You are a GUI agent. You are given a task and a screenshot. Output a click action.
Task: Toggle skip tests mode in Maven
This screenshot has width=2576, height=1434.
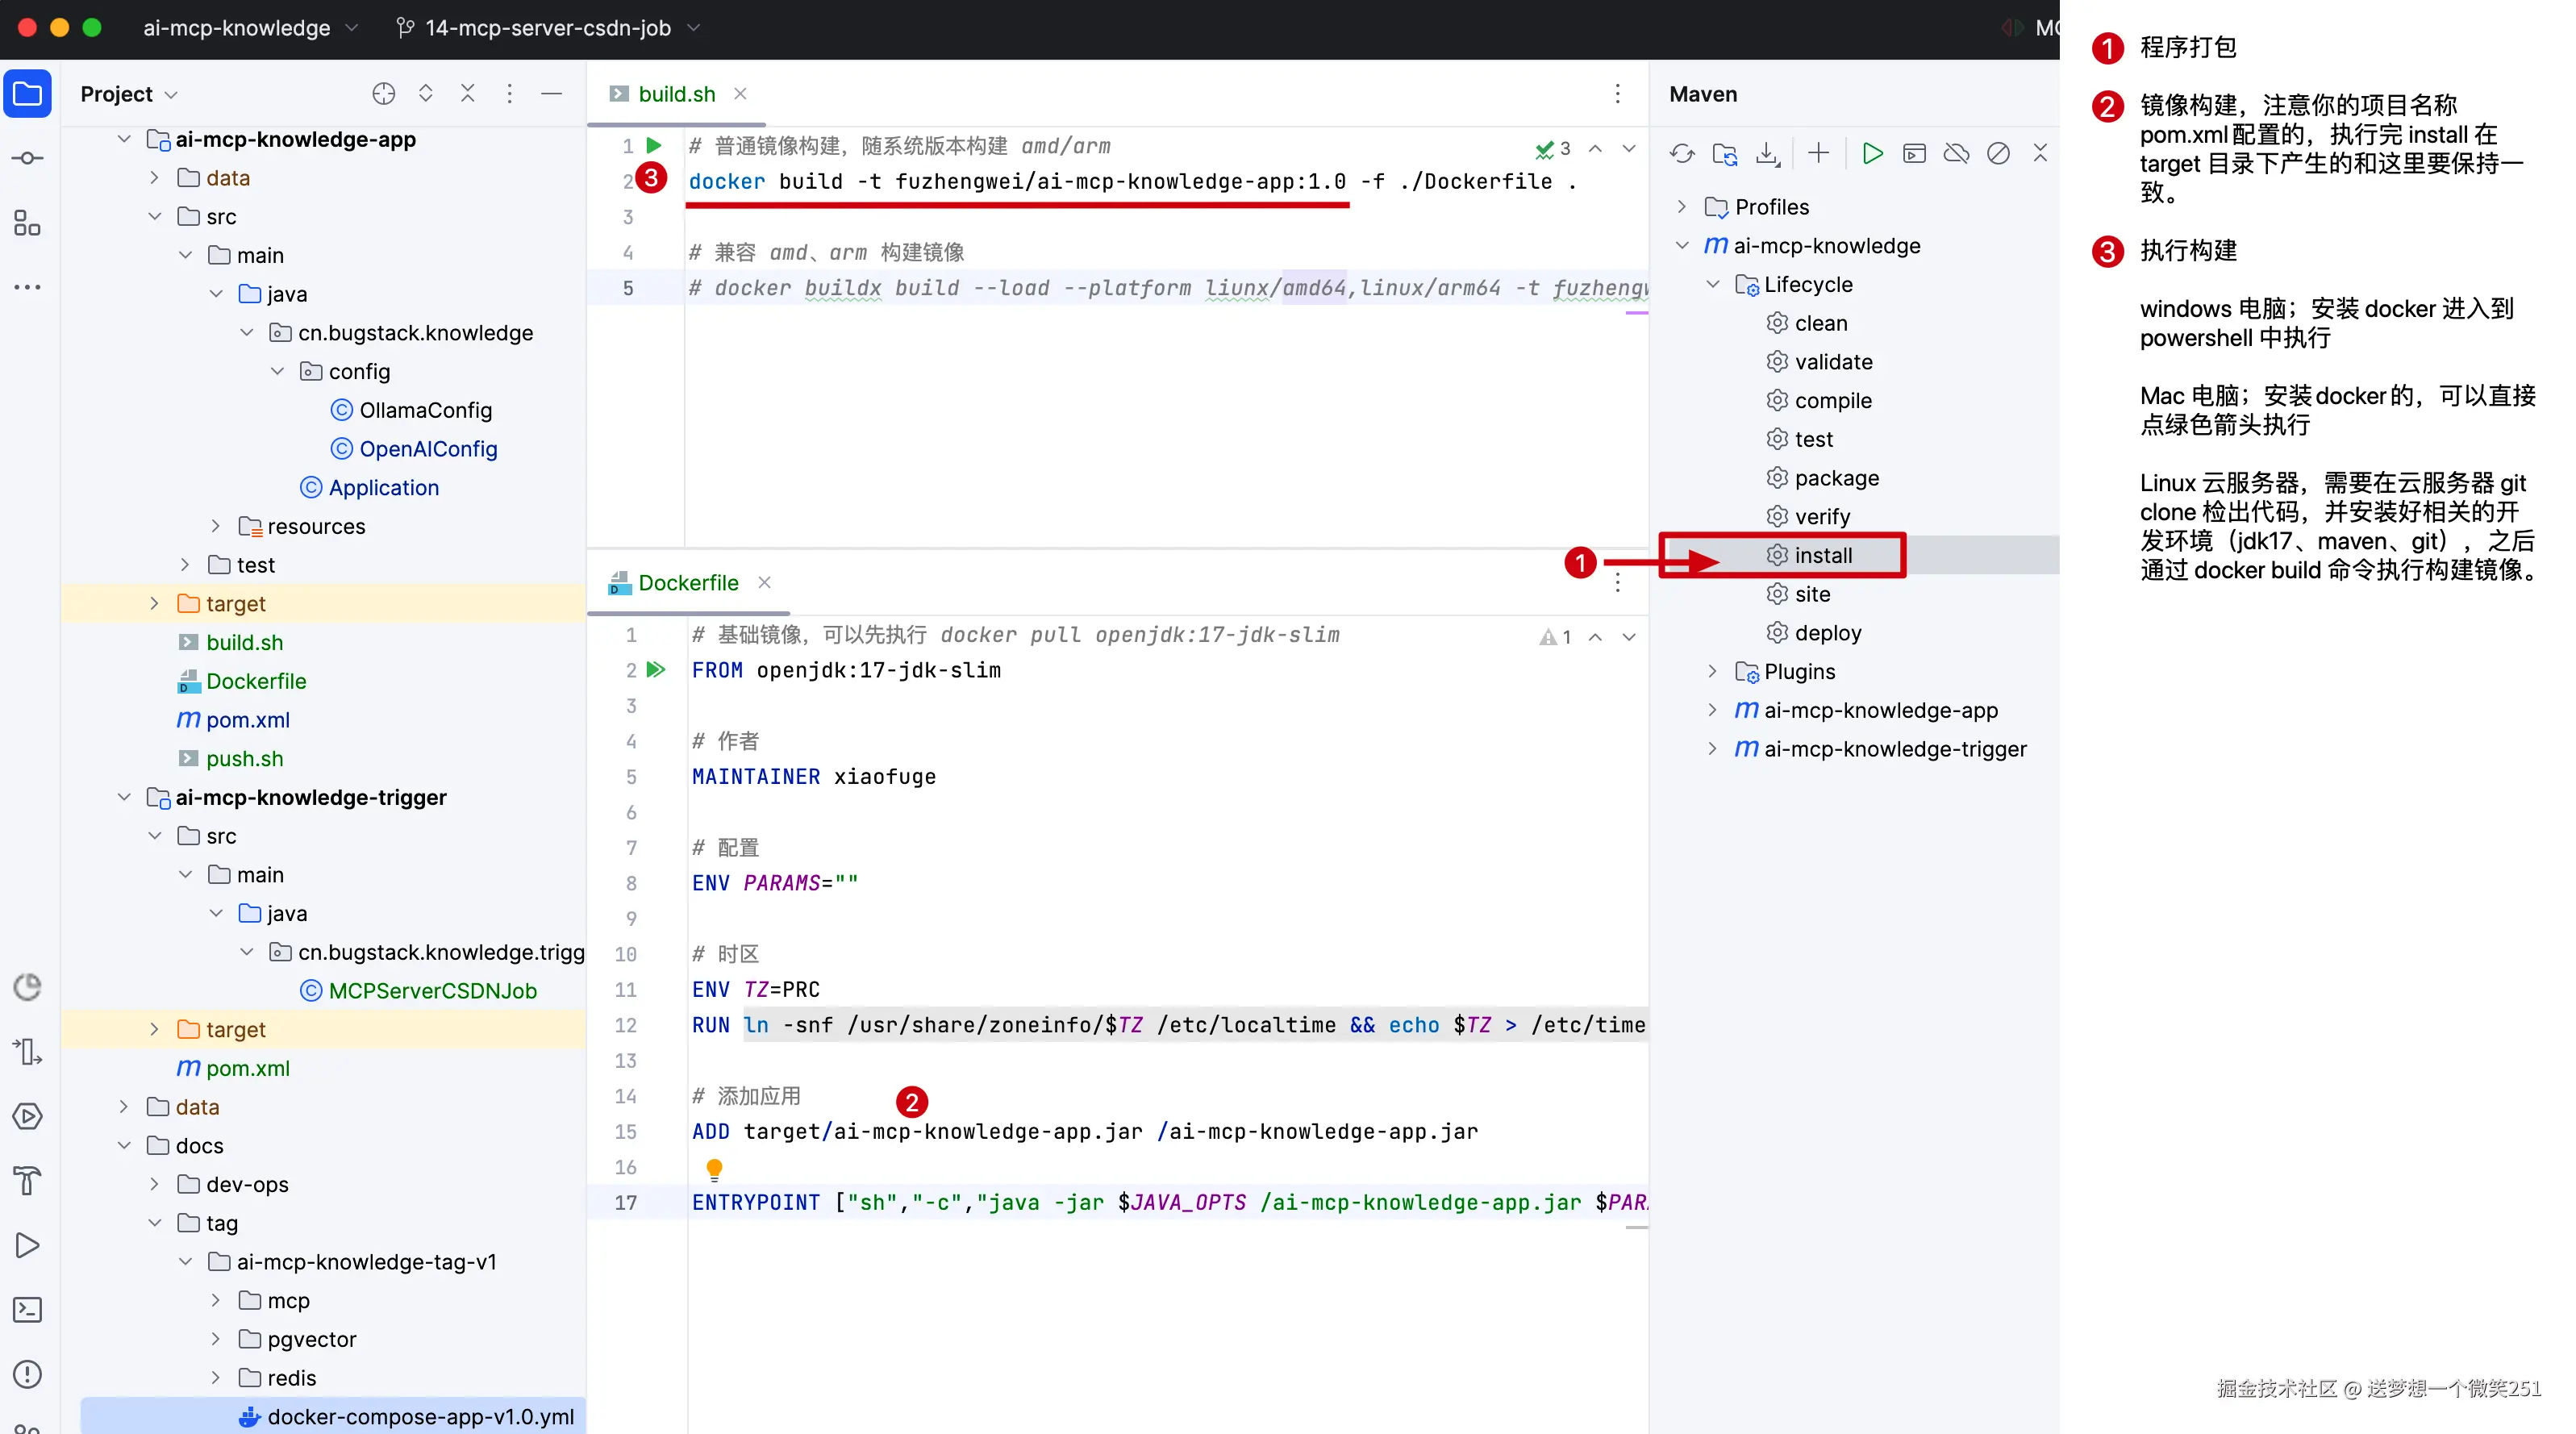point(1998,153)
